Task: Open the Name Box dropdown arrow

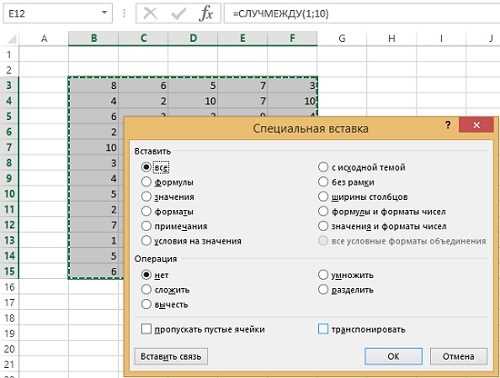Action: (104, 13)
